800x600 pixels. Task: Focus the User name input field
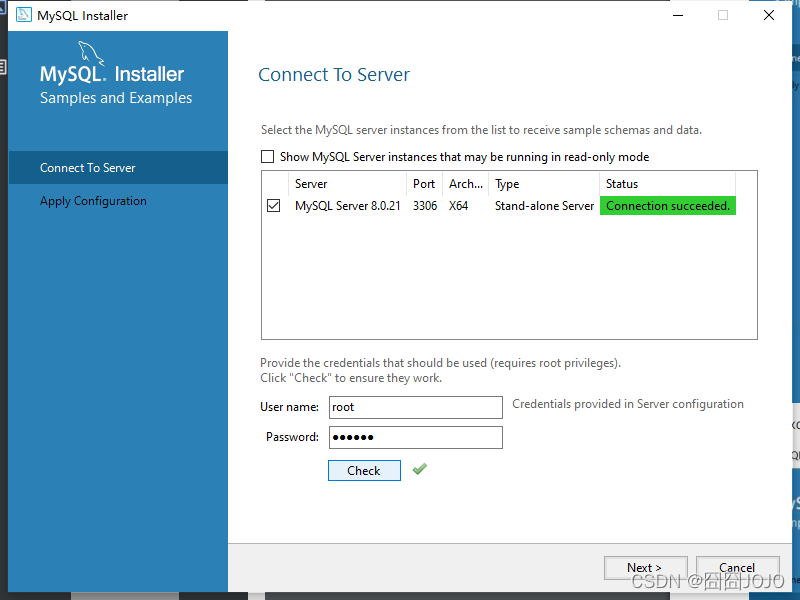coord(416,407)
